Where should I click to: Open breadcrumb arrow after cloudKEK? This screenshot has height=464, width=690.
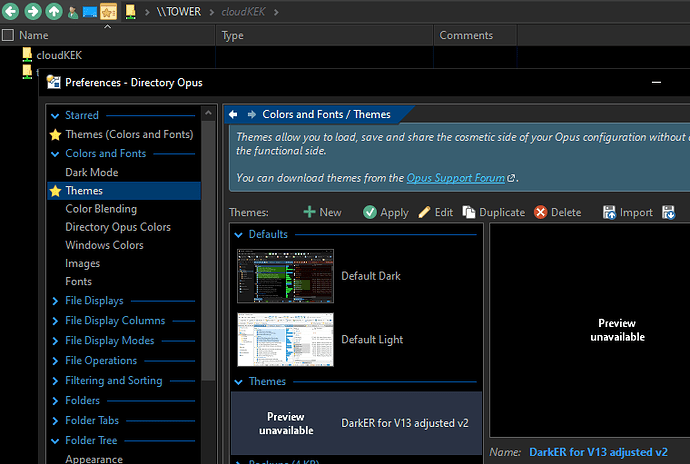pos(276,12)
